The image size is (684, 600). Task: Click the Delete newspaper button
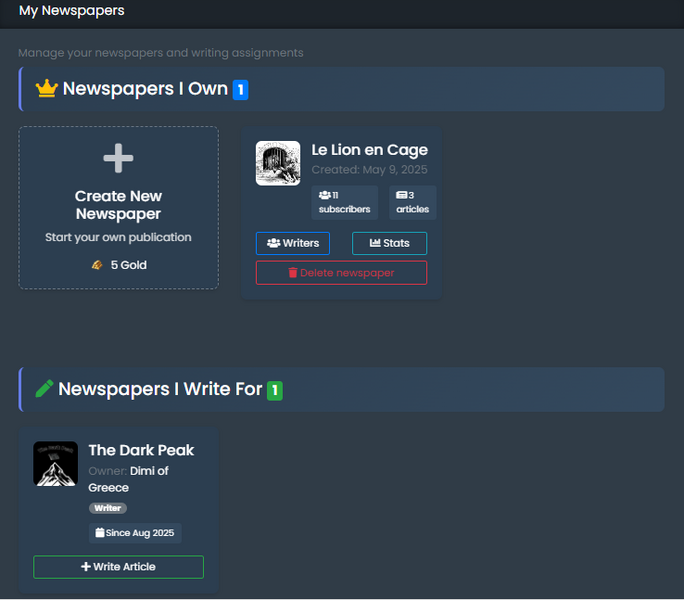tap(342, 273)
